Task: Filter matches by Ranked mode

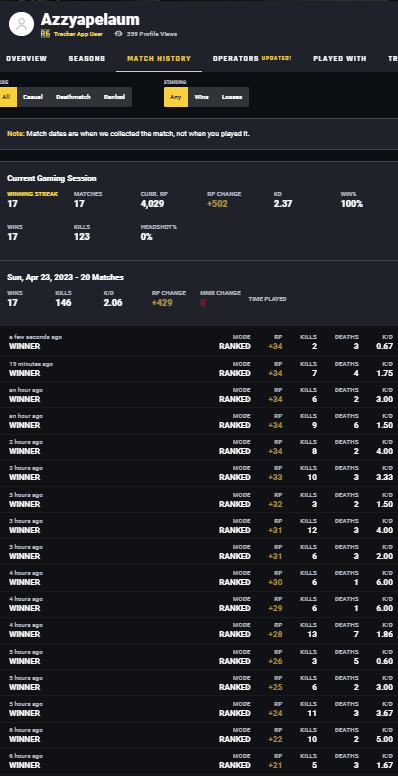Action: pyautogui.click(x=114, y=97)
